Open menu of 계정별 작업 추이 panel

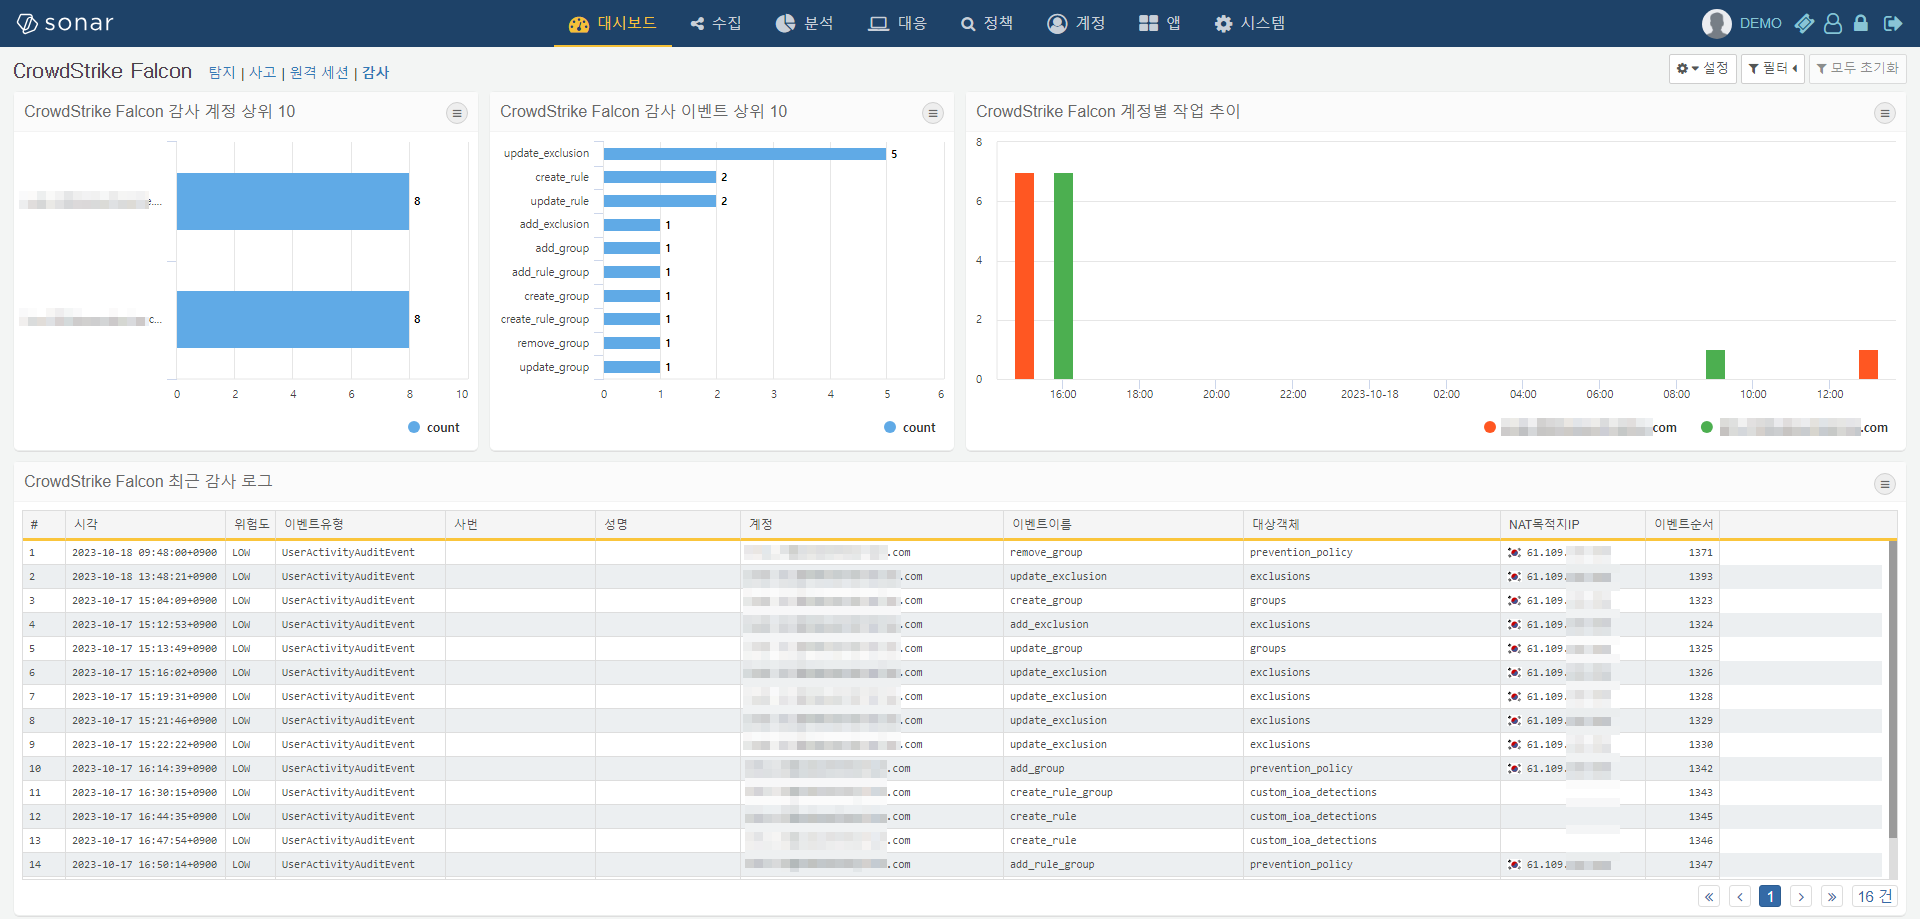pos(1885,113)
